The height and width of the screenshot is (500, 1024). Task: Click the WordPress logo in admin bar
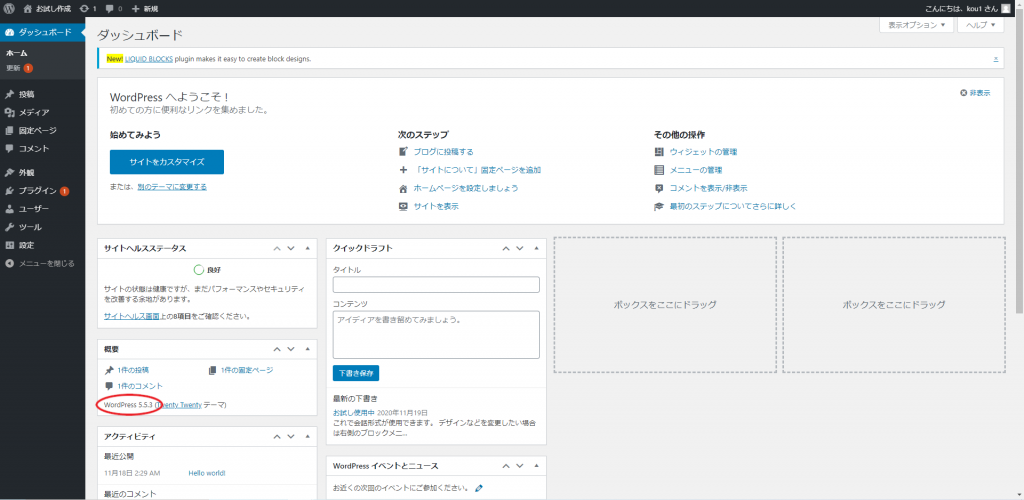tap(8, 8)
